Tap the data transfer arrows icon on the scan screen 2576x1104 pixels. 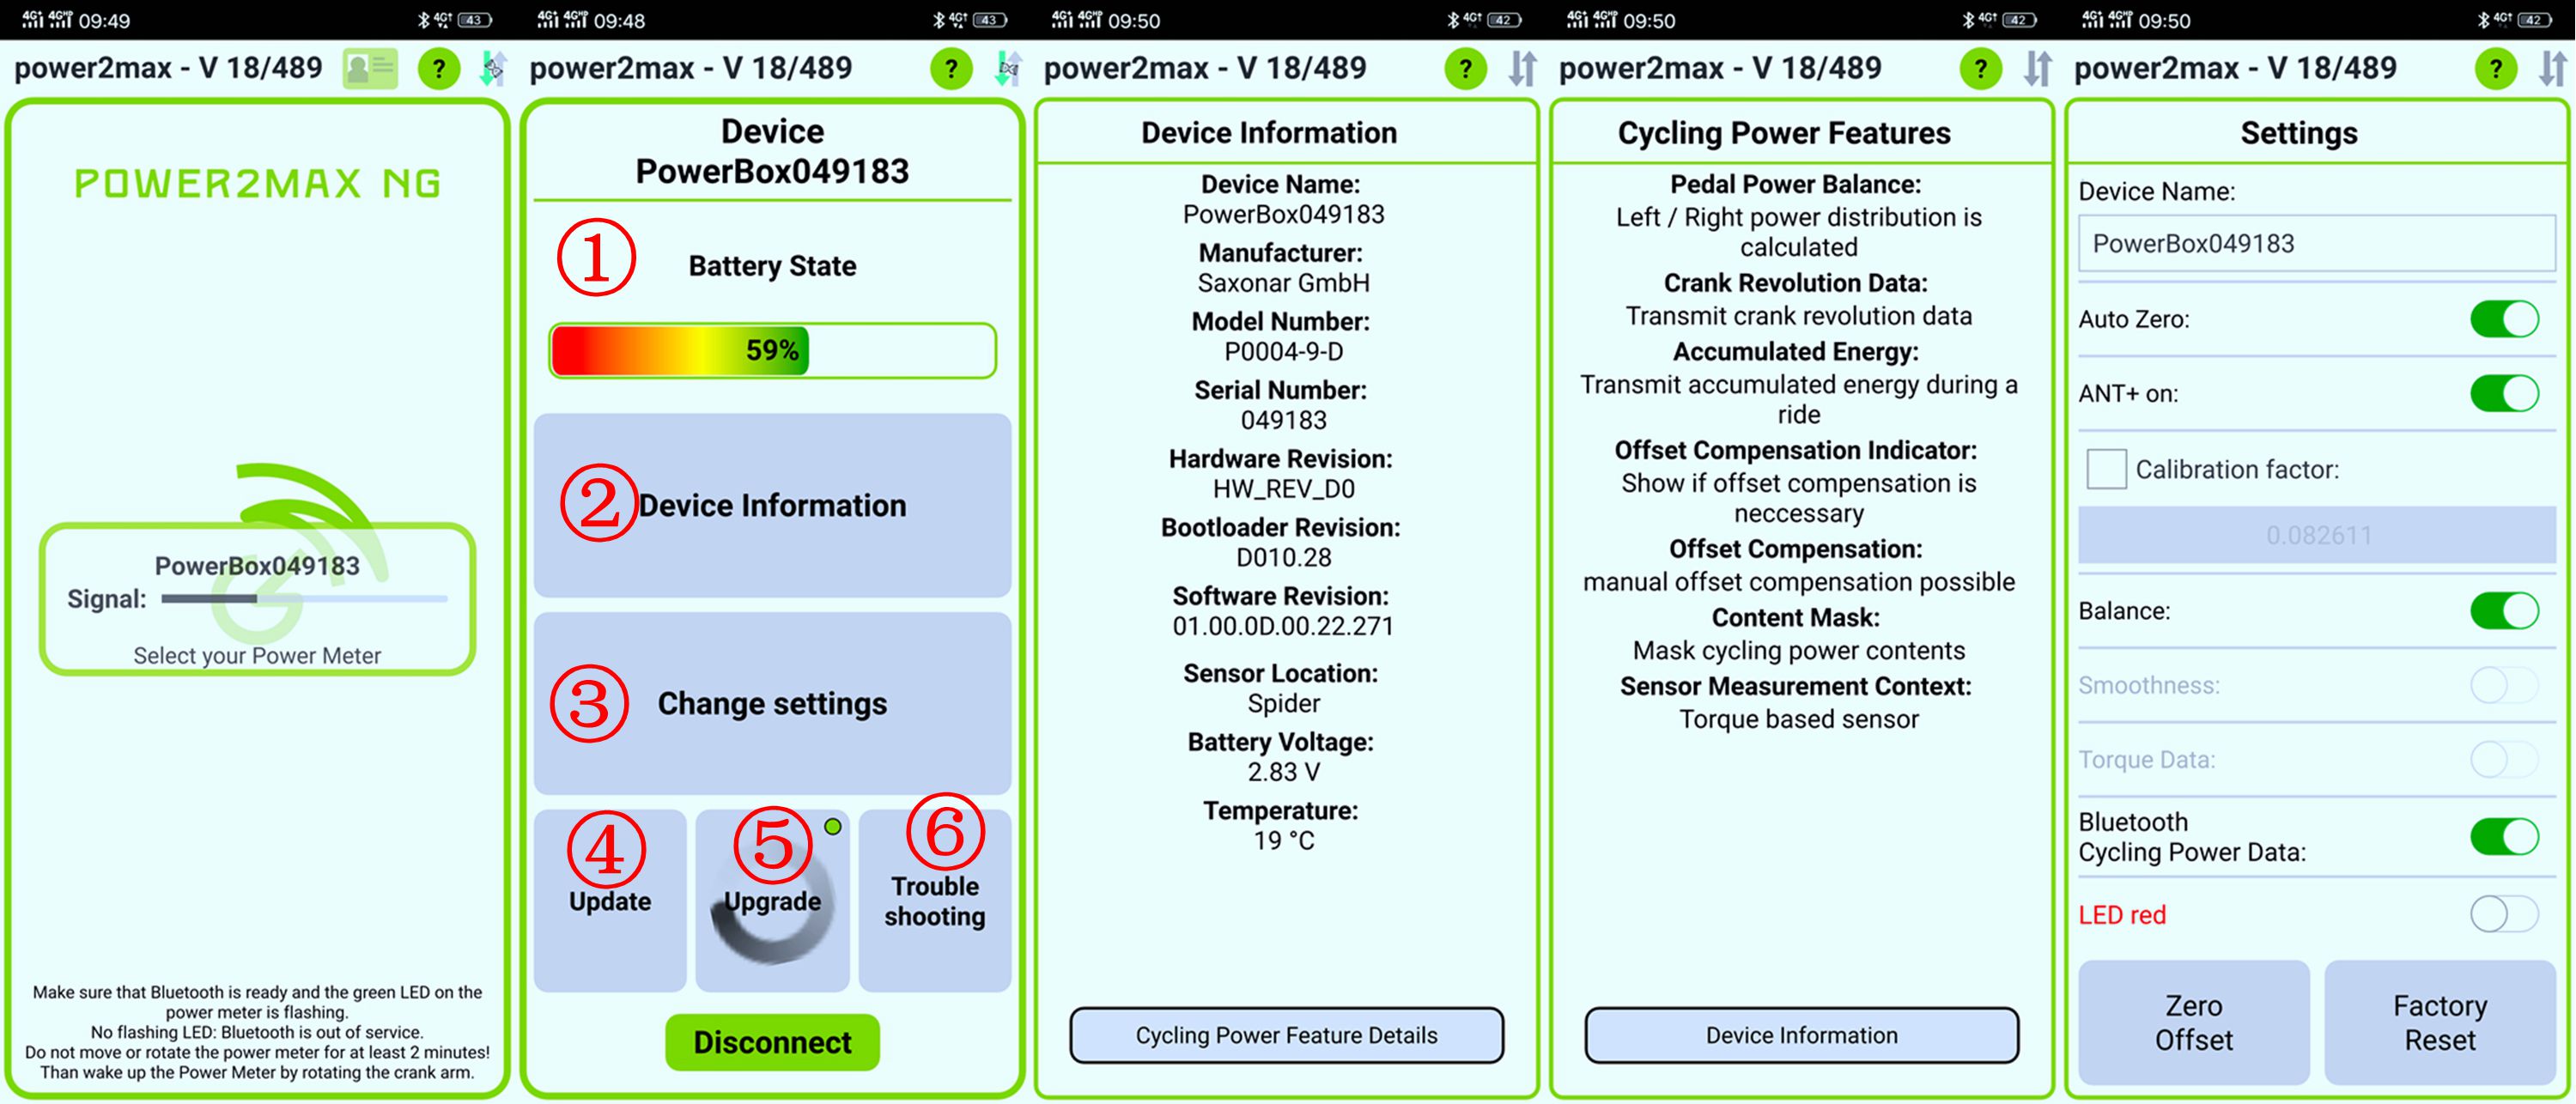[494, 69]
